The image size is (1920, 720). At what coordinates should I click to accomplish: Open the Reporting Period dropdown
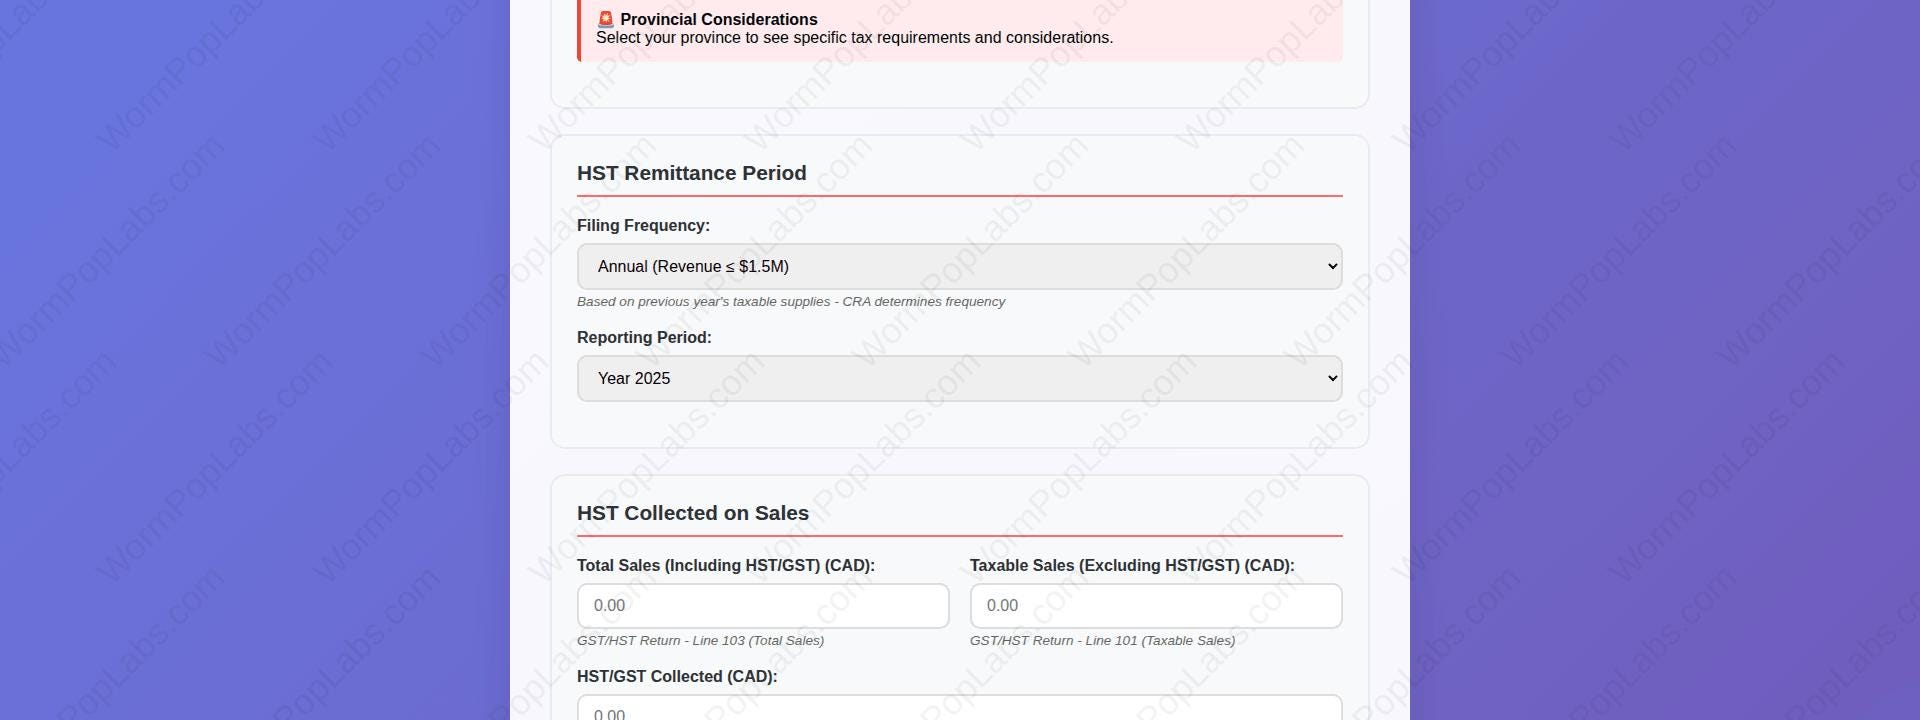click(958, 378)
